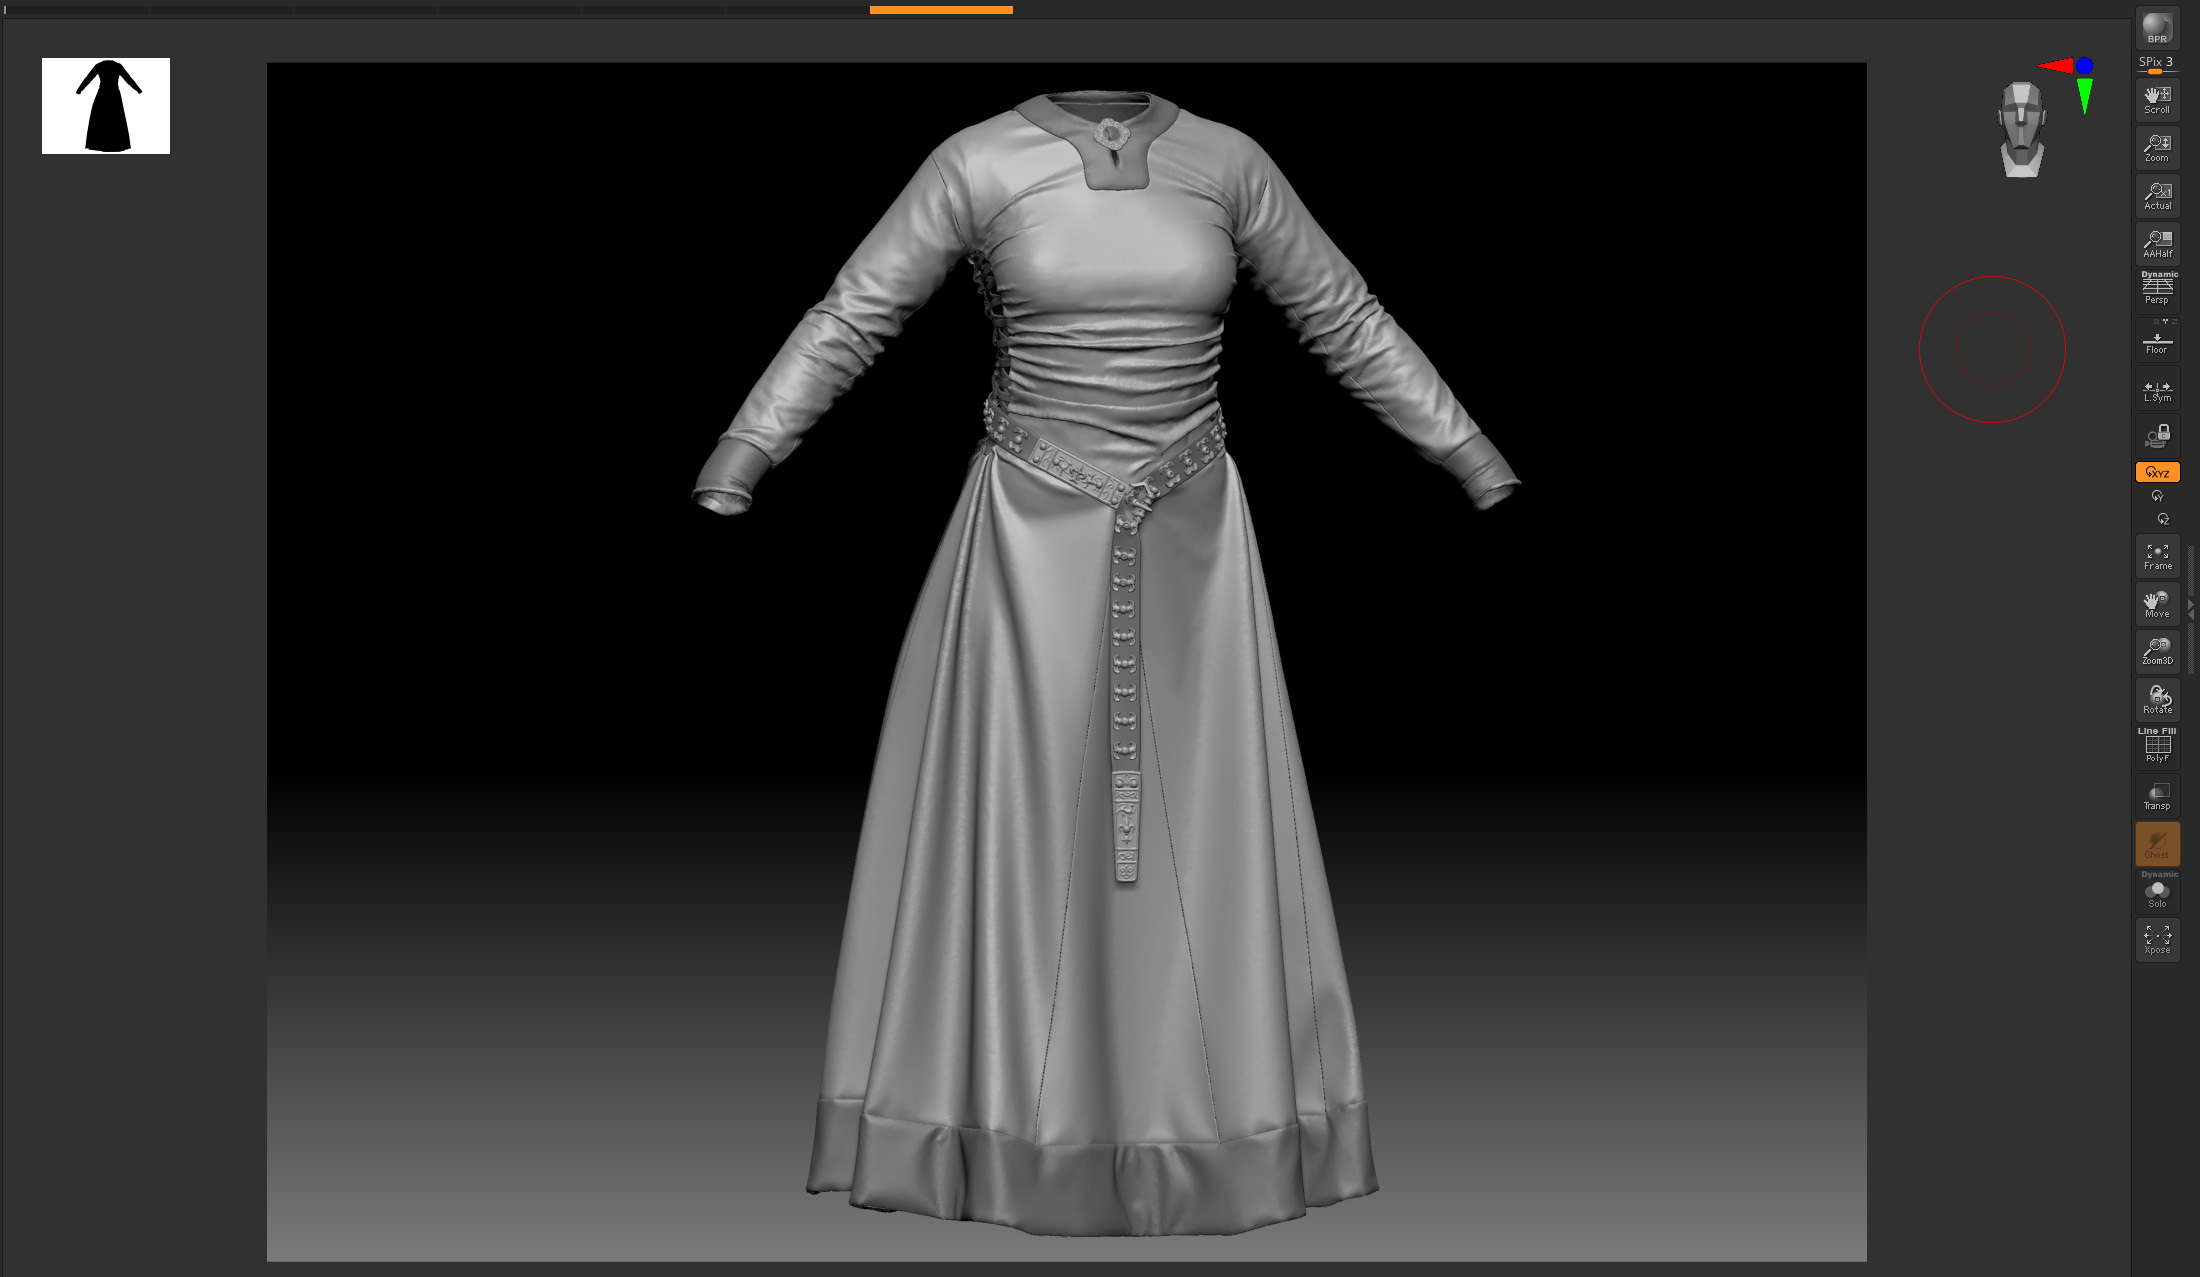Click the brooch on the dress collar
2200x1277 pixels.
1111,133
